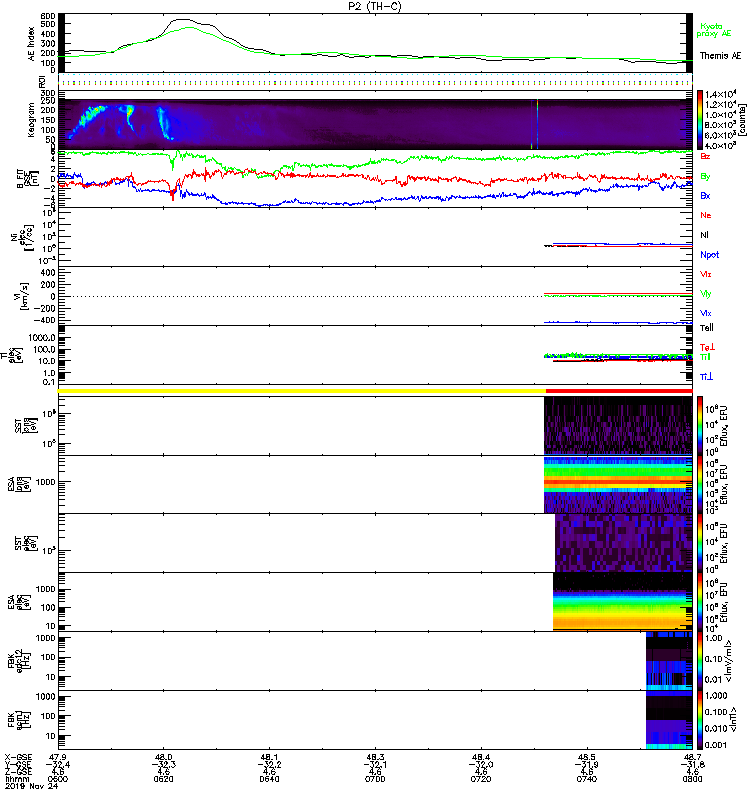Screen dimensions: 750x800
Task: Click the X-GSE value "48.3"
Action: pos(375,758)
